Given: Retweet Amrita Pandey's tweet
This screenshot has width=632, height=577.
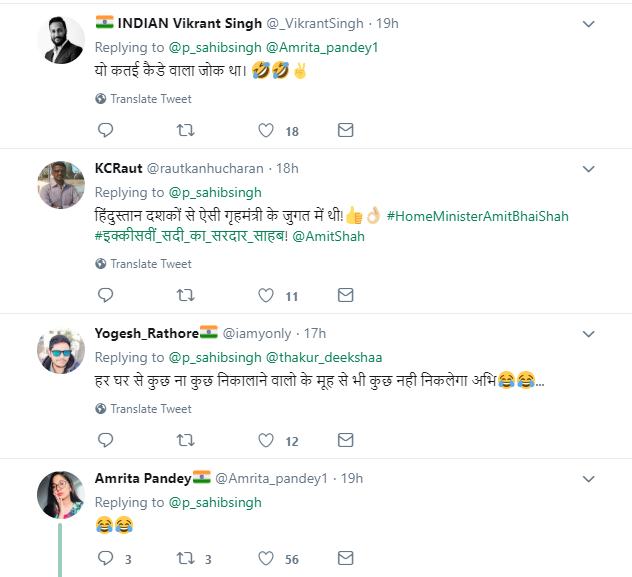Looking at the screenshot, I should pyautogui.click(x=185, y=560).
